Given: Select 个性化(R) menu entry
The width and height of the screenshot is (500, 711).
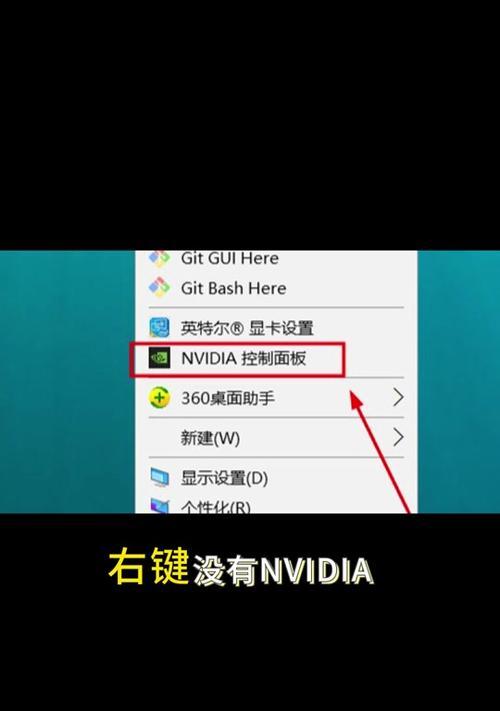Looking at the screenshot, I should pos(276,506).
